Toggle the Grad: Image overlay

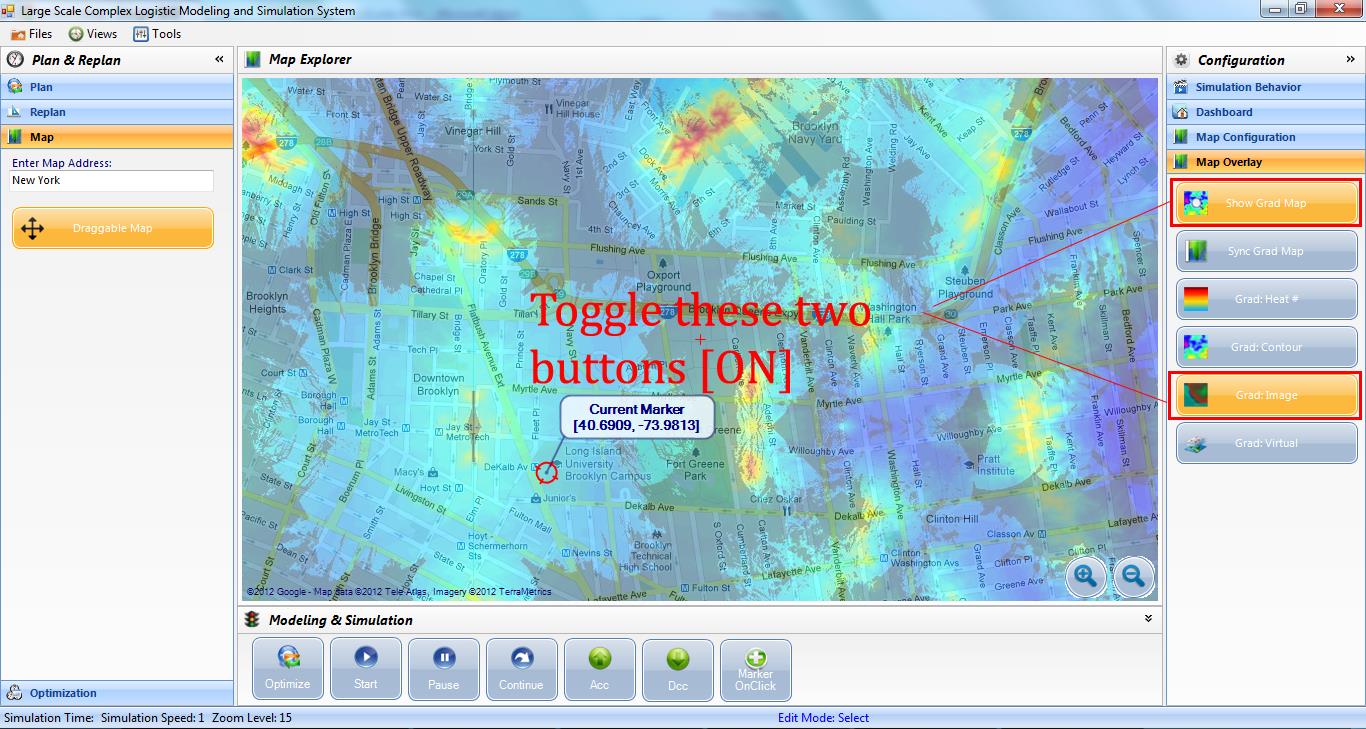point(1266,395)
